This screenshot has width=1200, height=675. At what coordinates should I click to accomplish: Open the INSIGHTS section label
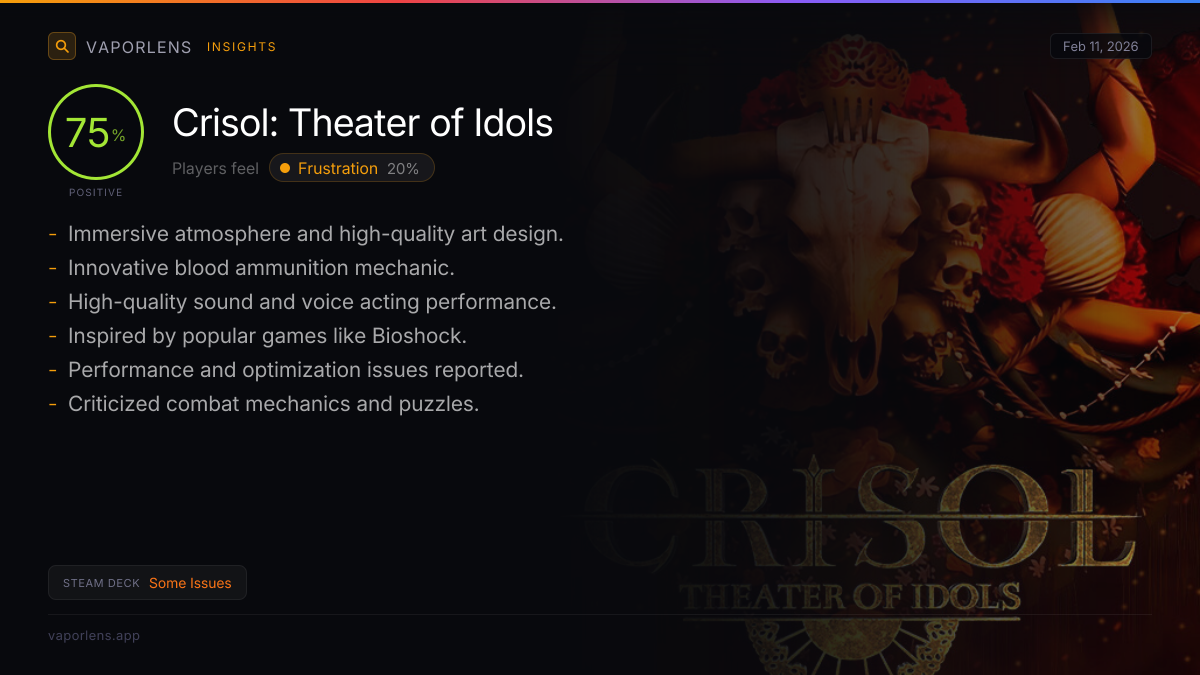pyautogui.click(x=241, y=47)
